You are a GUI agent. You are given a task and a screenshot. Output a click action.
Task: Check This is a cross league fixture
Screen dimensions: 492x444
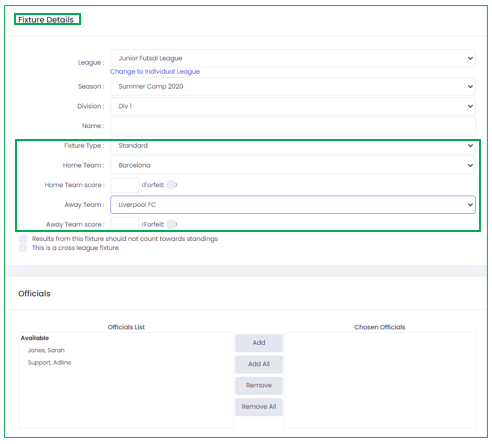[x=23, y=248]
